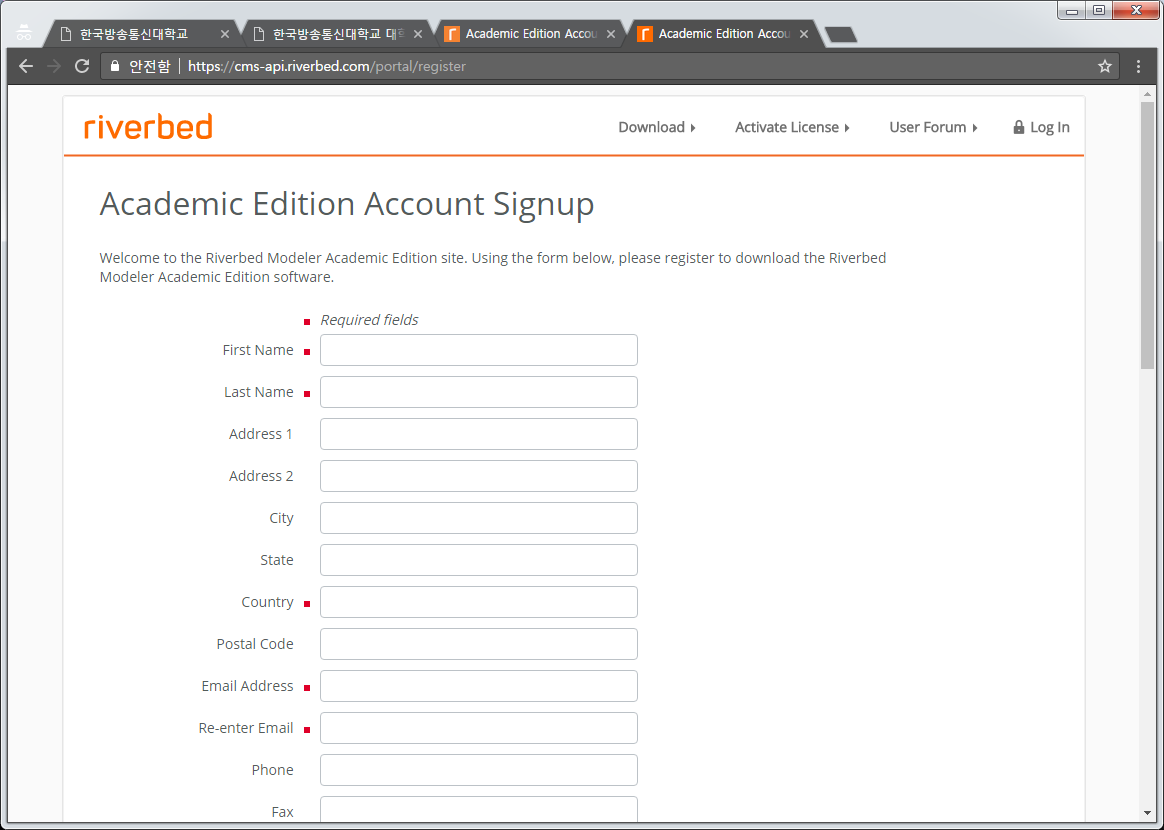Close the 한국방송통신대학교 대학 tab
The width and height of the screenshot is (1164, 830).
pos(418,34)
